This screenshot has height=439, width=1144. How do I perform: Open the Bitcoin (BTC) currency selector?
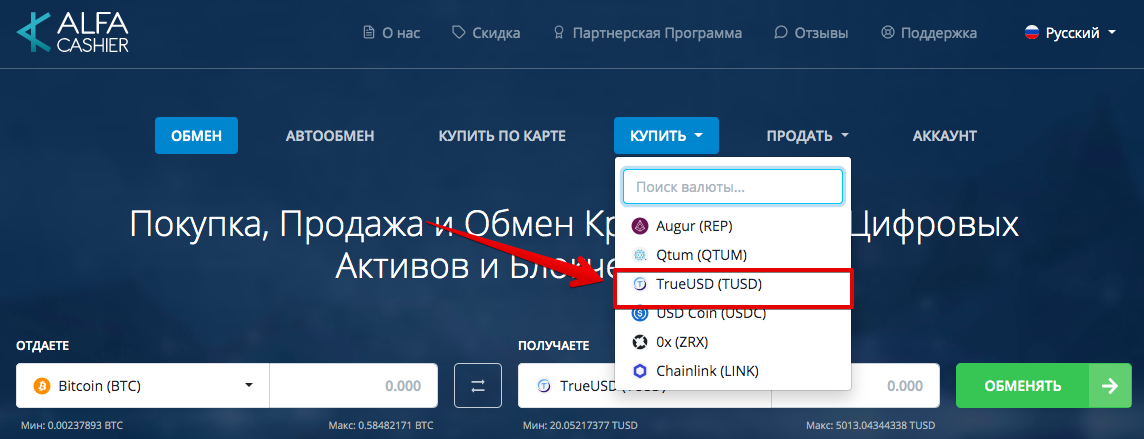(143, 386)
